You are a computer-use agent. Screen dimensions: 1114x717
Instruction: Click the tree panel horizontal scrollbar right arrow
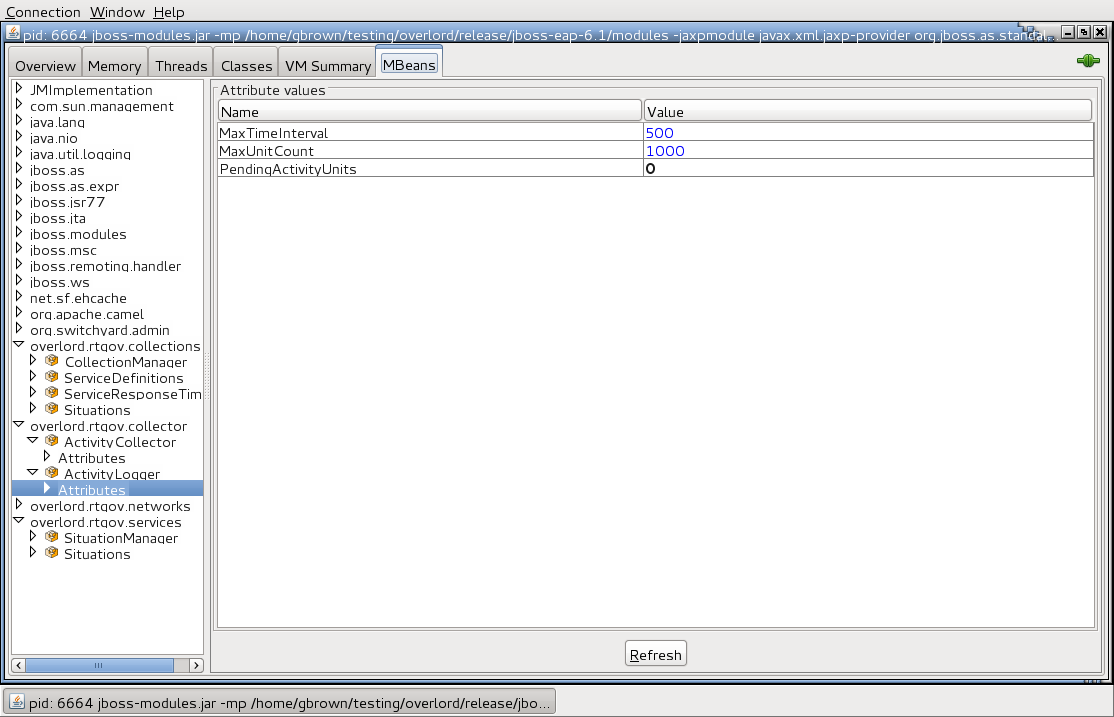(196, 664)
